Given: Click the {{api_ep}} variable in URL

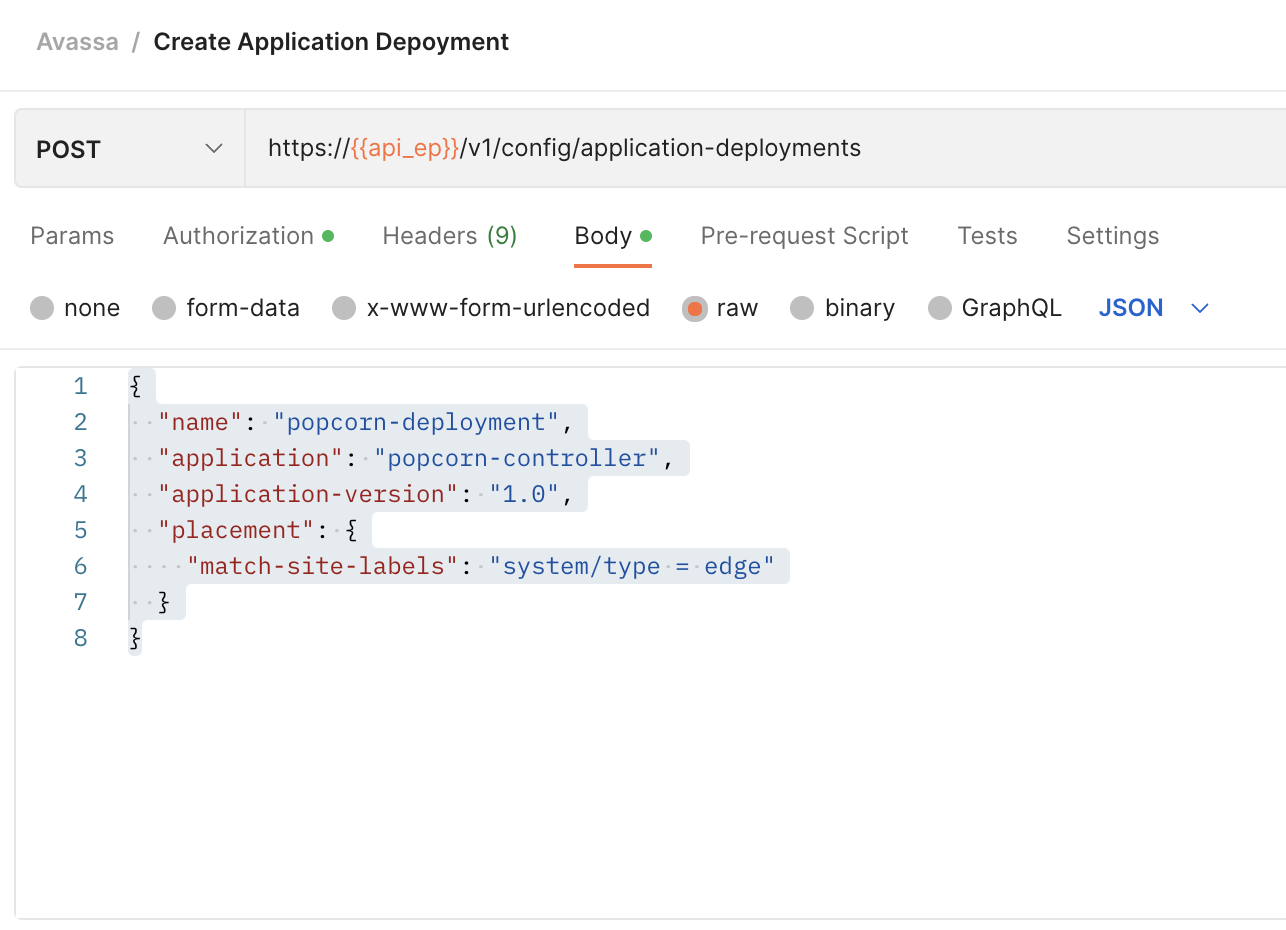Looking at the screenshot, I should (405, 149).
